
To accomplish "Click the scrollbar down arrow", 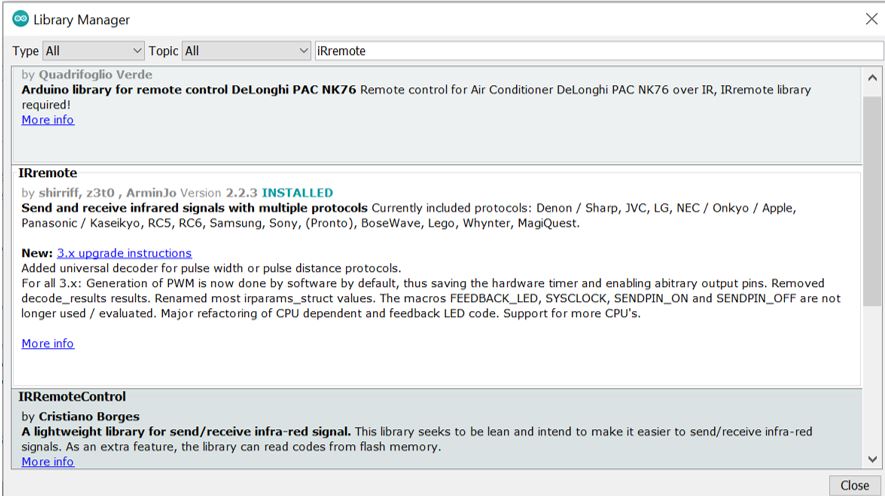I will [x=873, y=458].
